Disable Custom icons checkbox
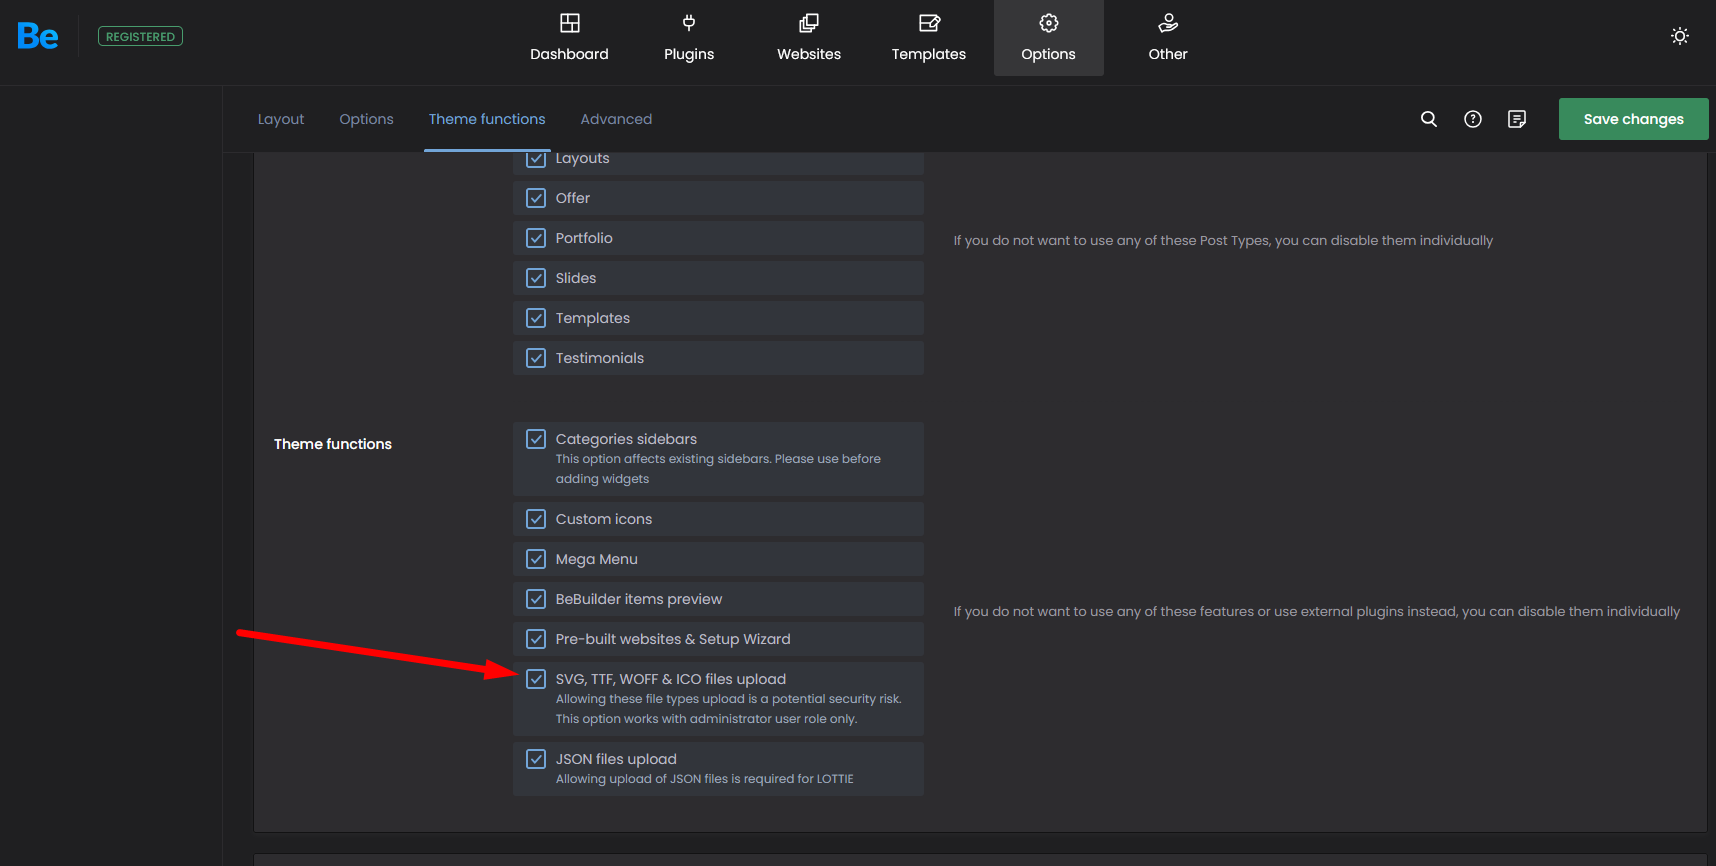The image size is (1716, 866). 536,519
